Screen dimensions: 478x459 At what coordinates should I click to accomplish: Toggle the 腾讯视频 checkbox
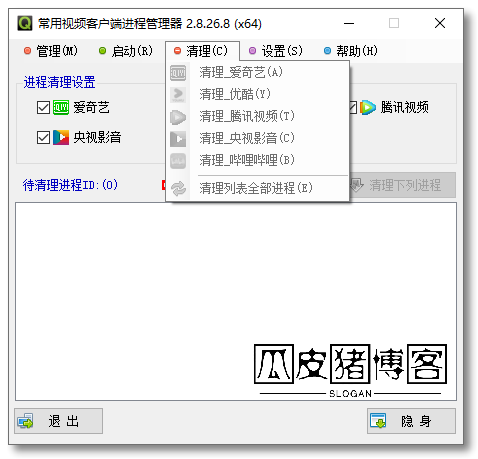pyautogui.click(x=353, y=107)
